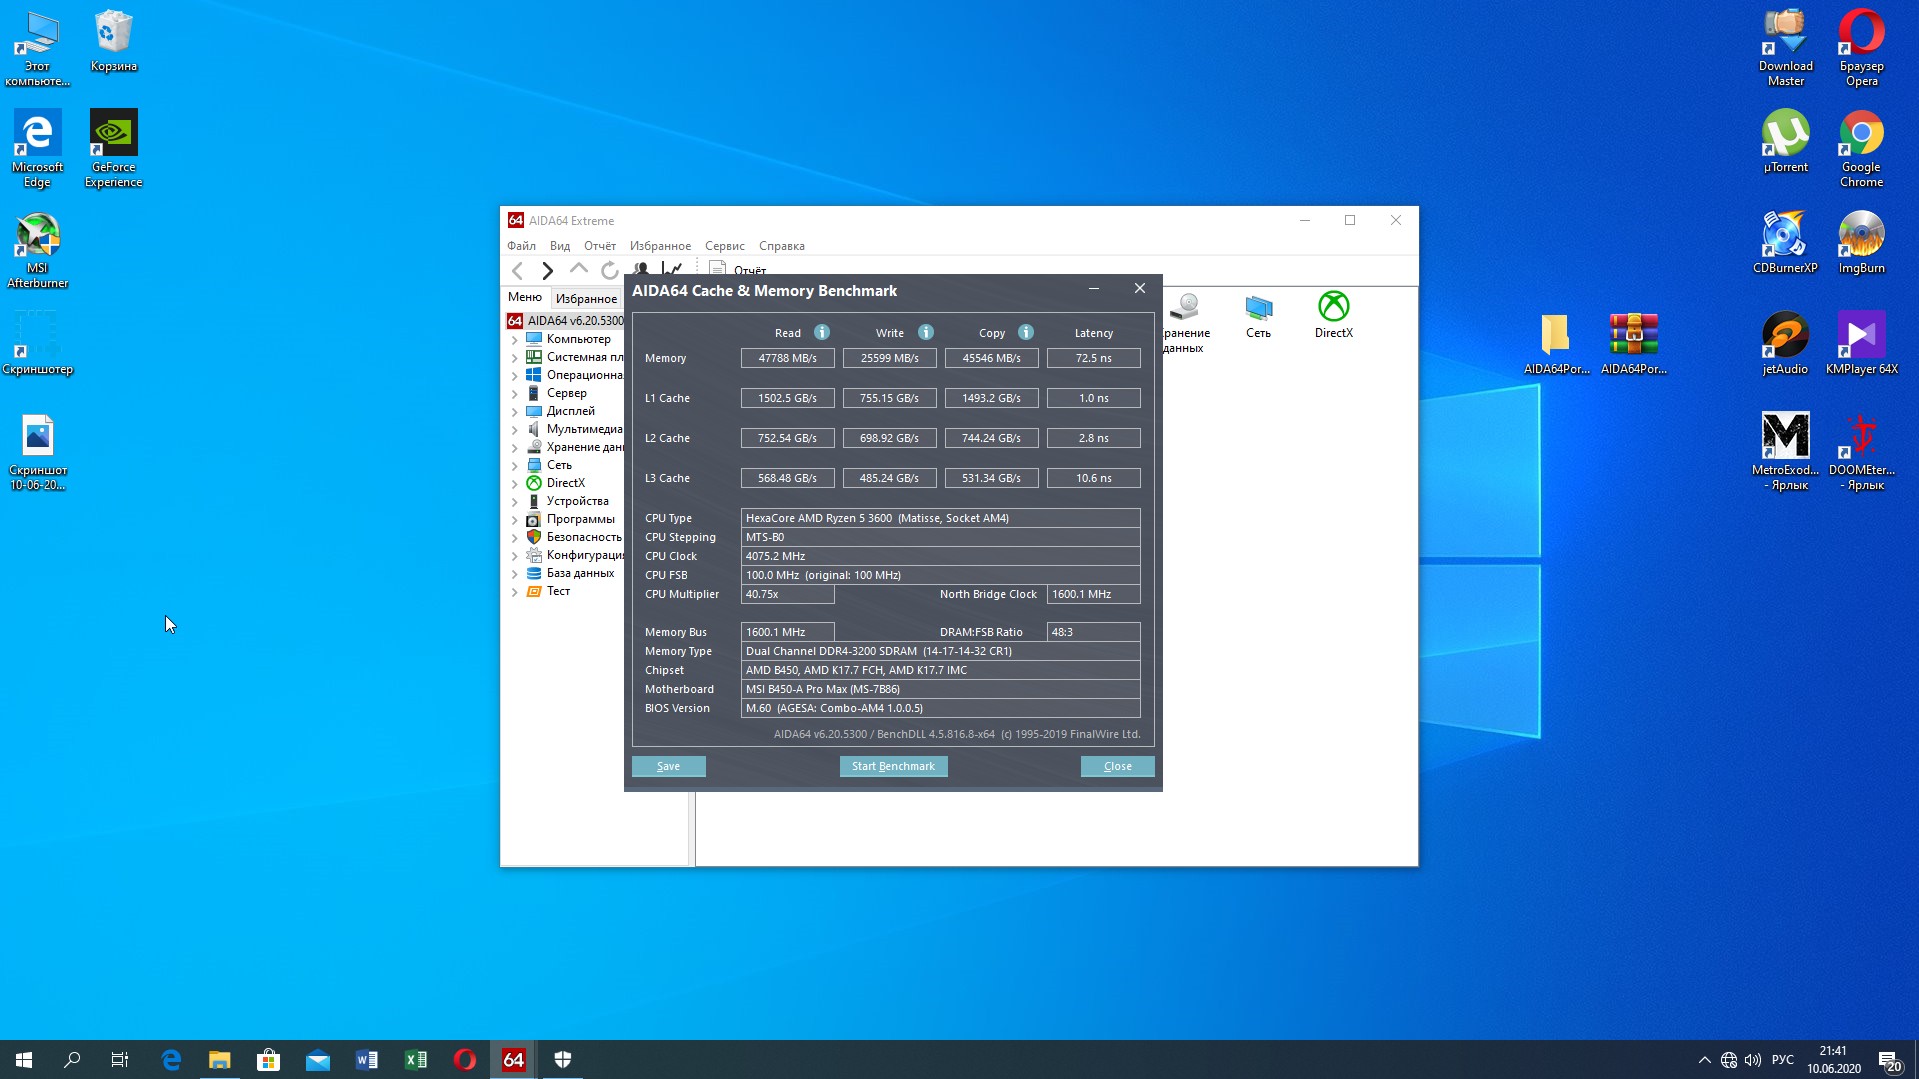
Task: Click the CPU Type field
Action: tap(940, 518)
